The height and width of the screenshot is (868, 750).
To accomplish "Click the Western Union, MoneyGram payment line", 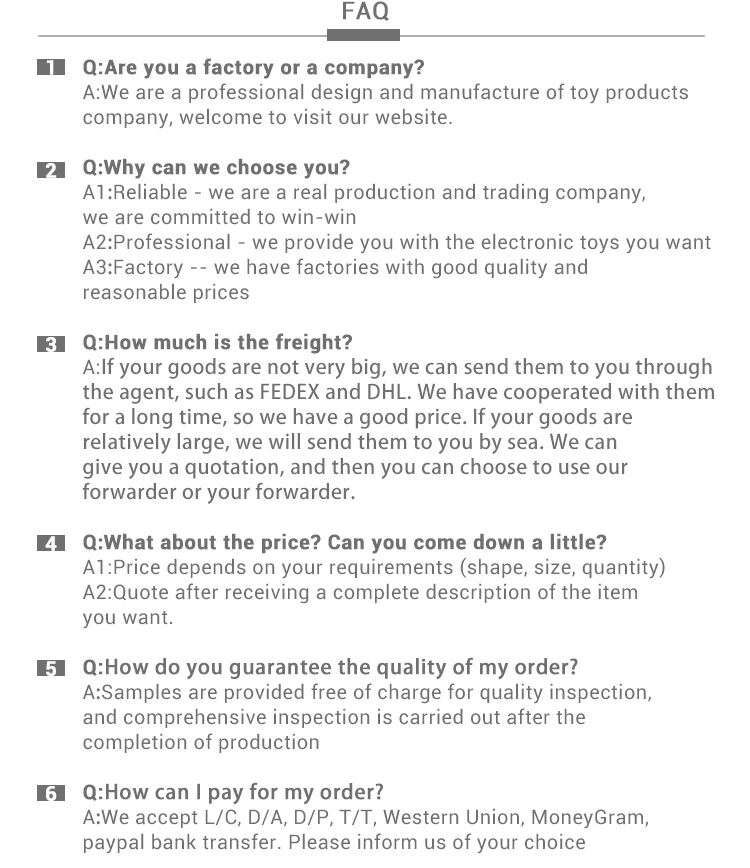I will (x=366, y=818).
